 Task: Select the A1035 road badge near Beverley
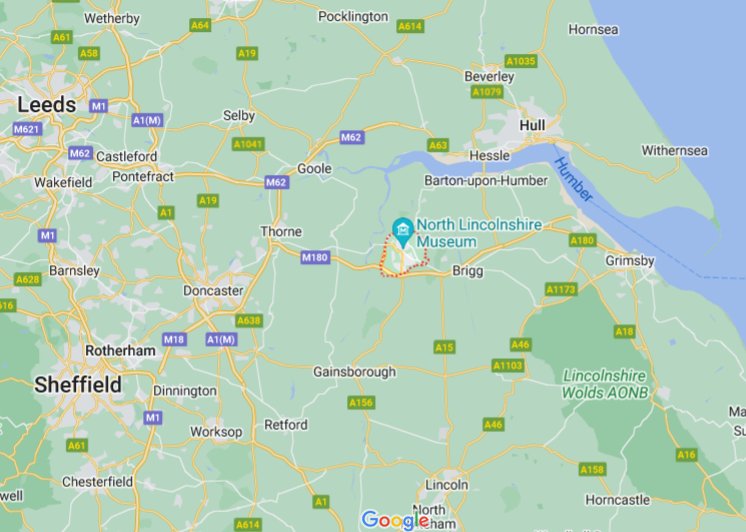pos(521,61)
